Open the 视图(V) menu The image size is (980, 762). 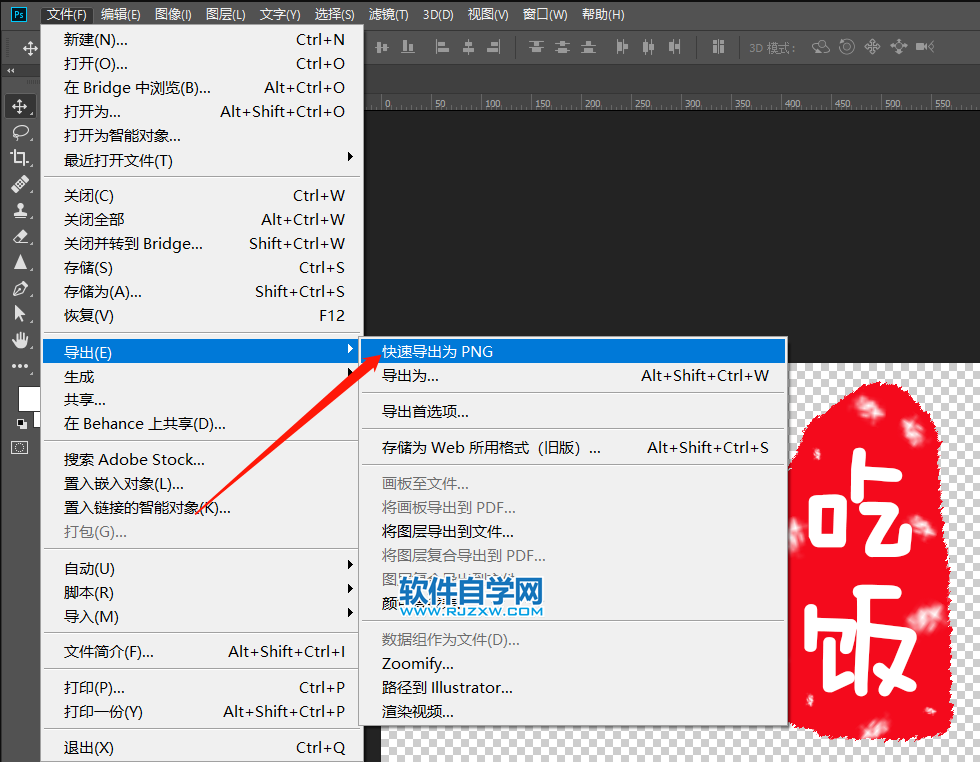coord(488,14)
